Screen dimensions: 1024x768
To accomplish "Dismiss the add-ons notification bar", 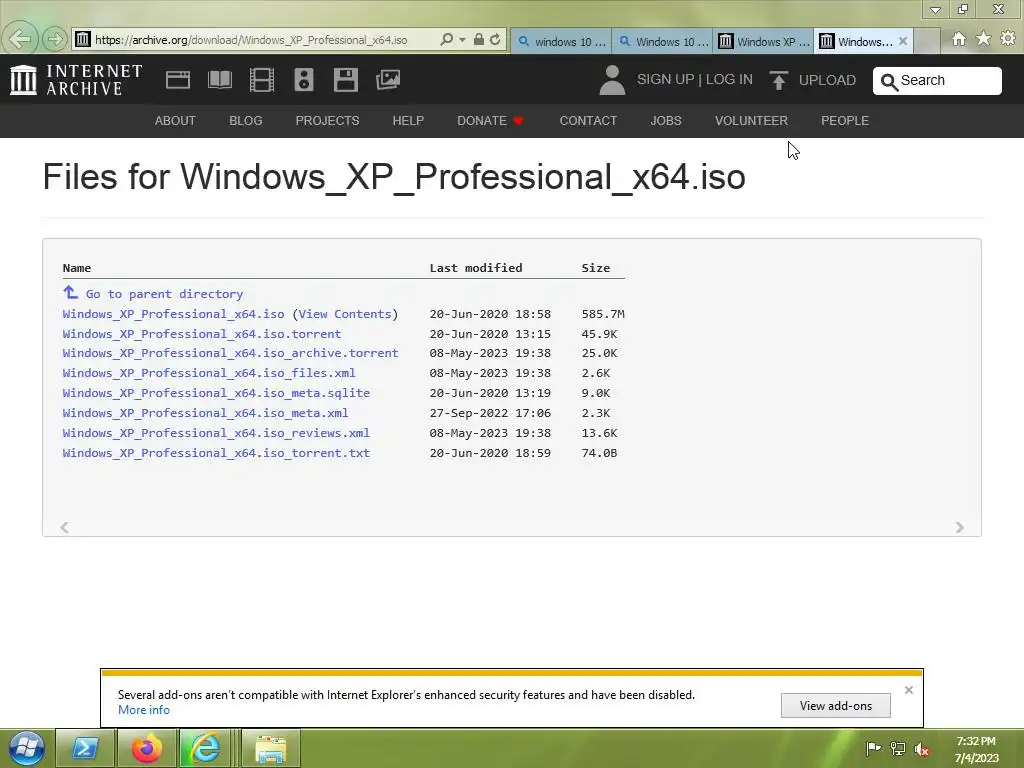I will point(908,690).
